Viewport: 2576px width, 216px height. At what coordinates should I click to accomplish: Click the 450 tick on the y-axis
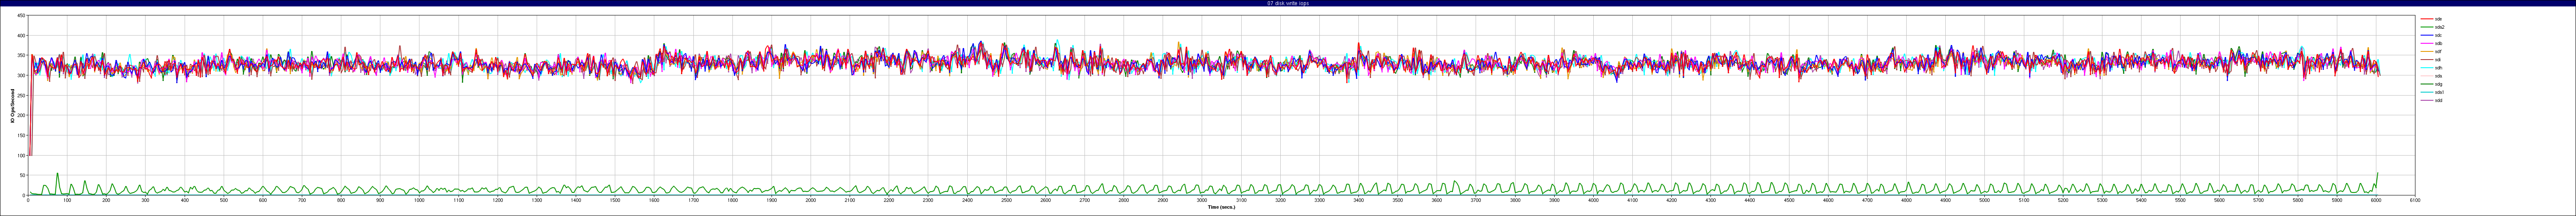point(22,16)
